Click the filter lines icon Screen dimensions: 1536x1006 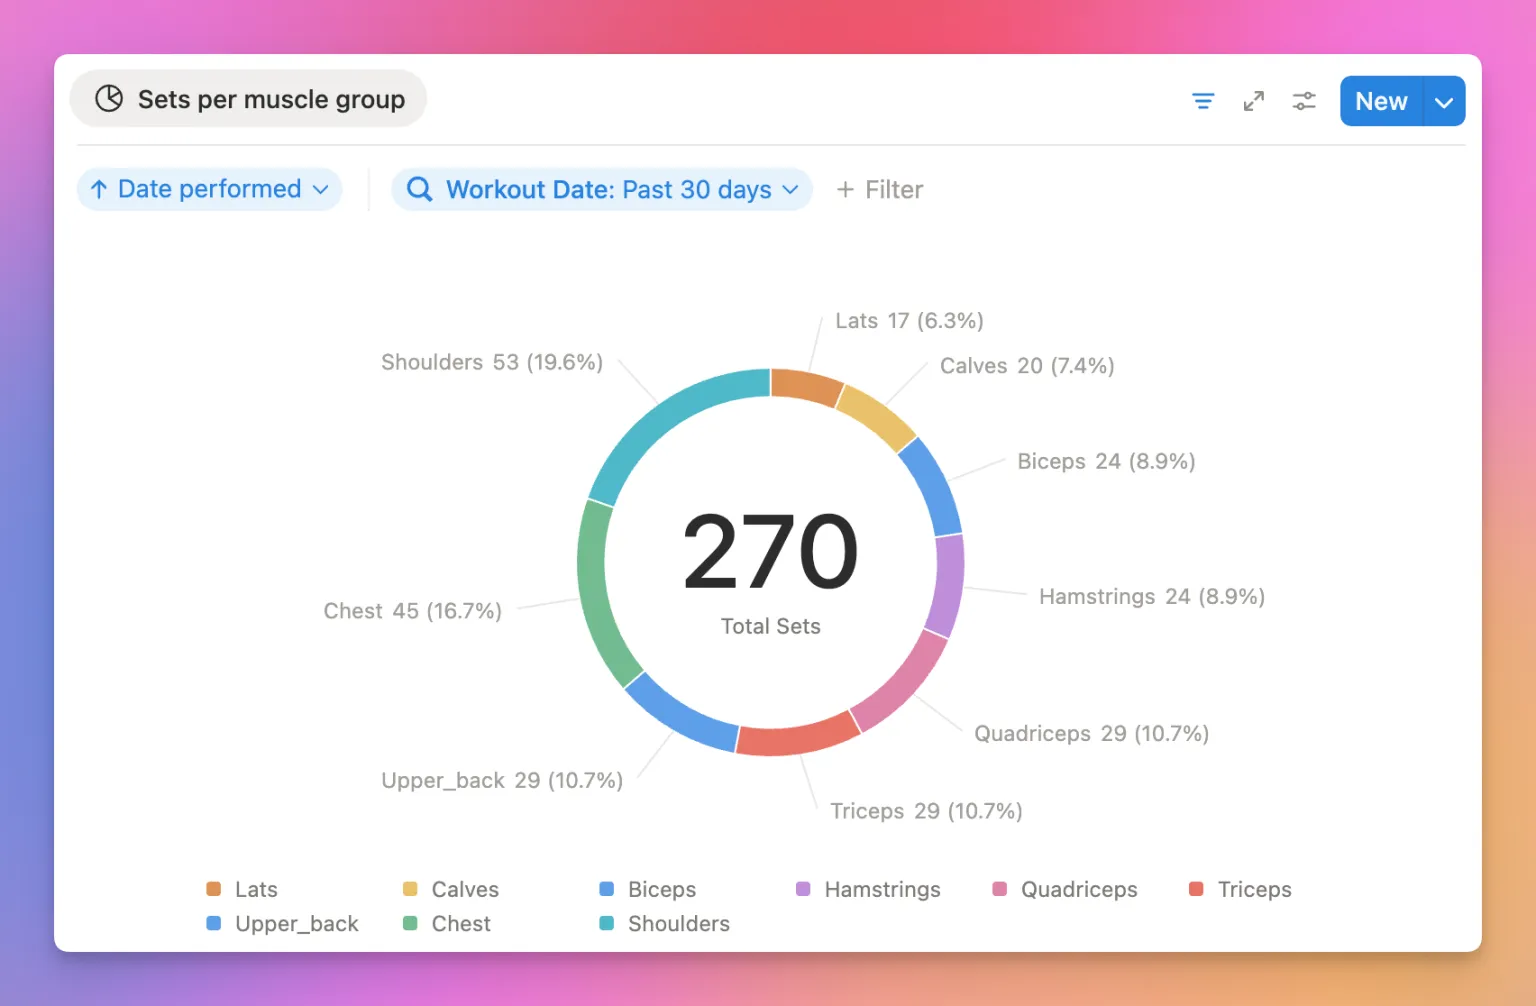point(1203,101)
